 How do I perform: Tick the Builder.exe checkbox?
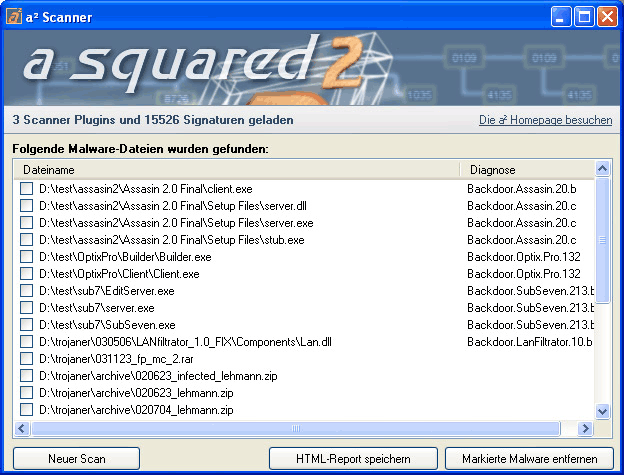tap(26, 257)
